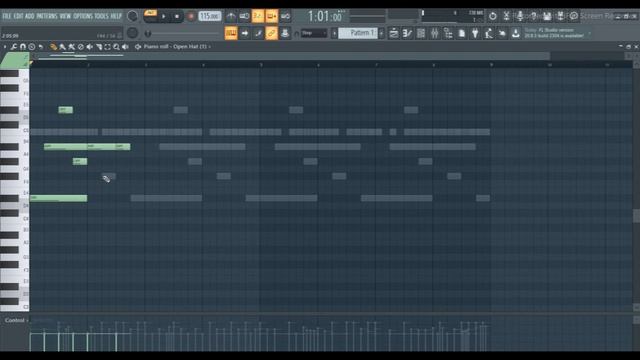Viewport: 640px width, 360px height.
Task: Open the Playlist window icon
Action: [x=393, y=33]
